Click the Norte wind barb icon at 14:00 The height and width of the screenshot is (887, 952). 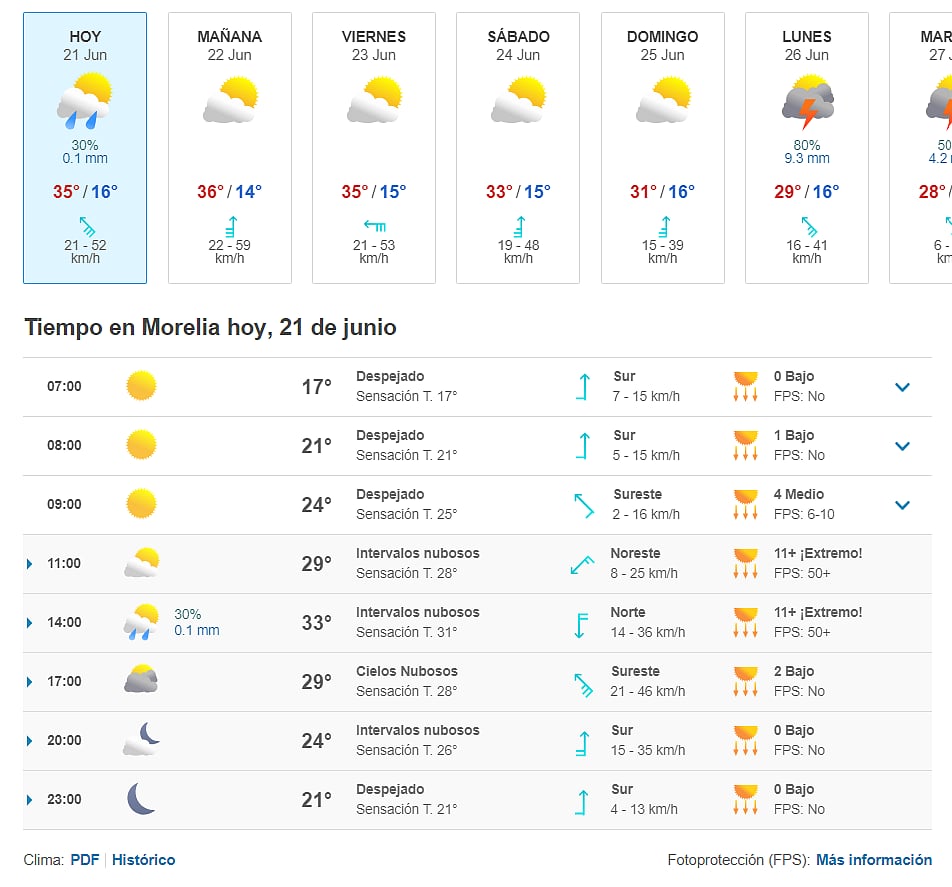tap(582, 622)
